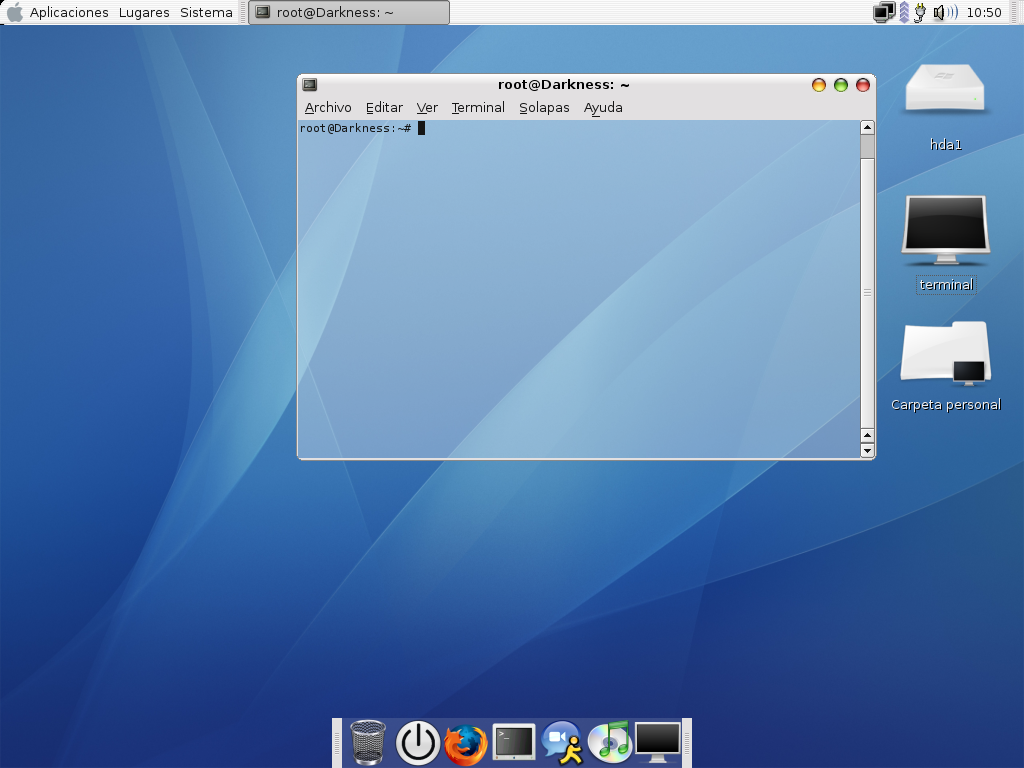The image size is (1024, 768).
Task: Open the terminal window menu icon in the title bar
Action: 310,85
